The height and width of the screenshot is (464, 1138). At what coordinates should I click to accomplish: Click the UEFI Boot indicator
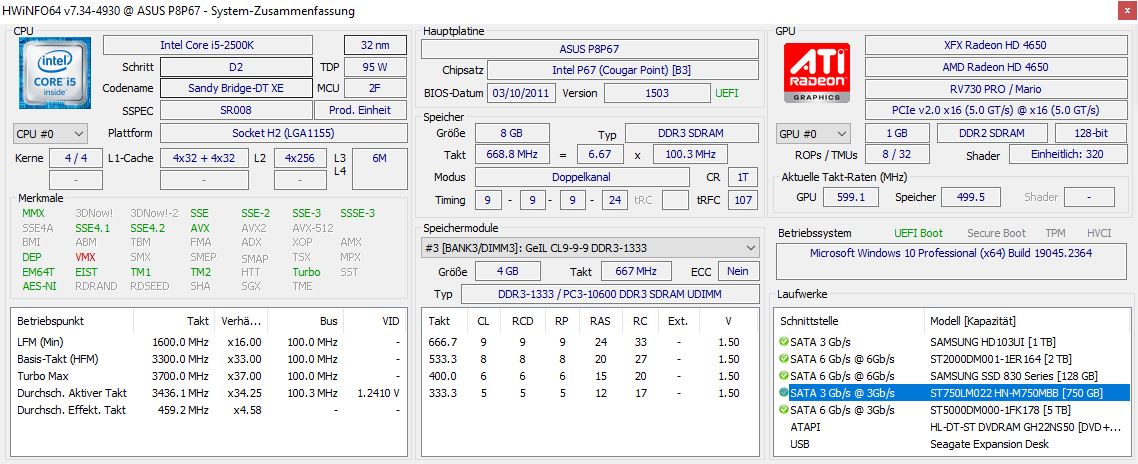(x=918, y=233)
